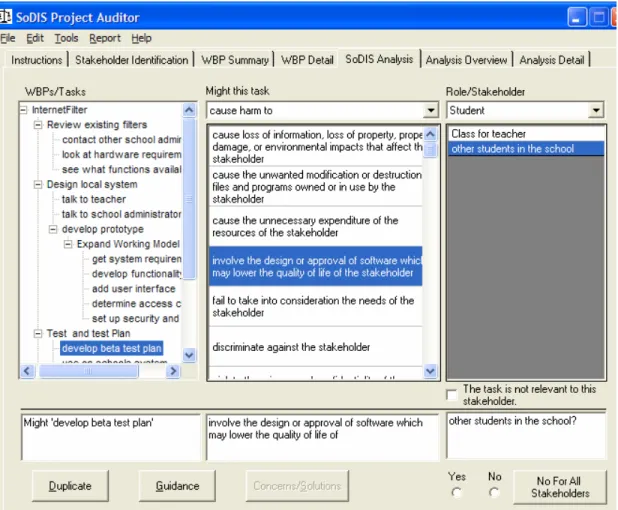Select the Yes radio button
618x510 pixels.
coord(456,492)
